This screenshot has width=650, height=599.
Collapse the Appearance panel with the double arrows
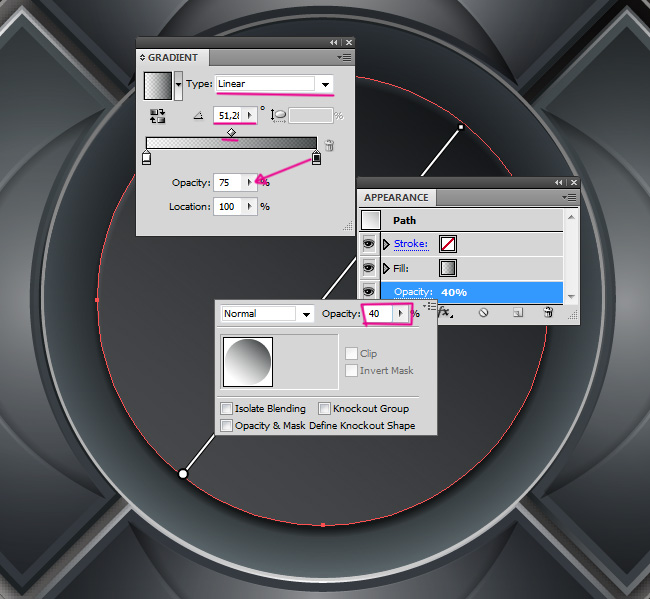(559, 182)
